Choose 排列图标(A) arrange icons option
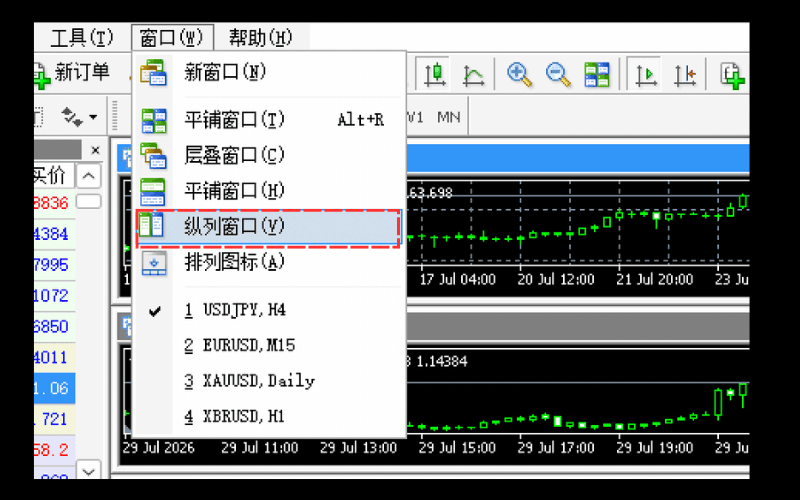This screenshot has height=500, width=800. pyautogui.click(x=269, y=262)
